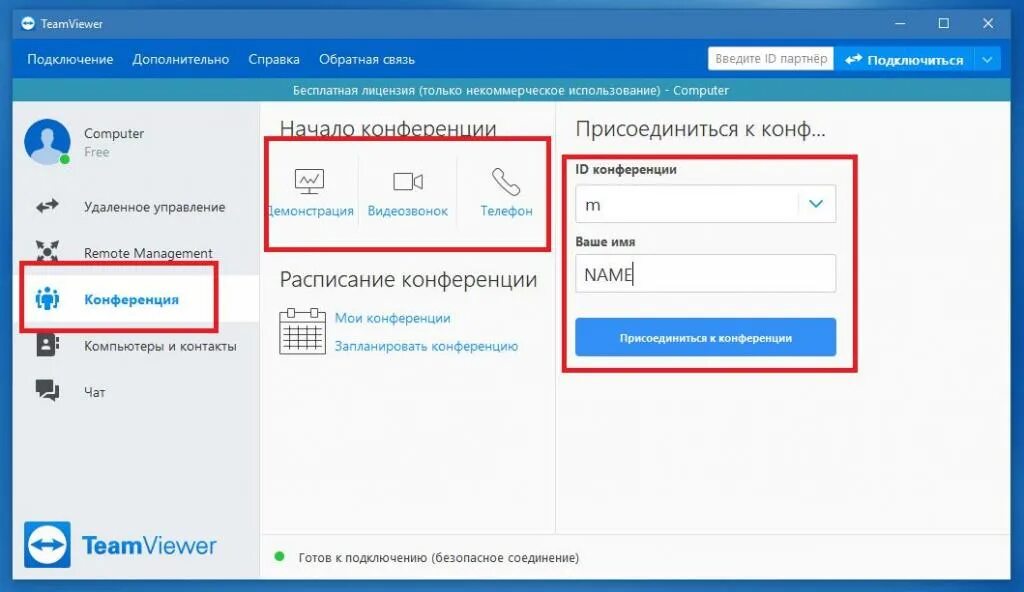This screenshot has width=1024, height=592.
Task: Open the Дополнительно menu
Action: 180,59
